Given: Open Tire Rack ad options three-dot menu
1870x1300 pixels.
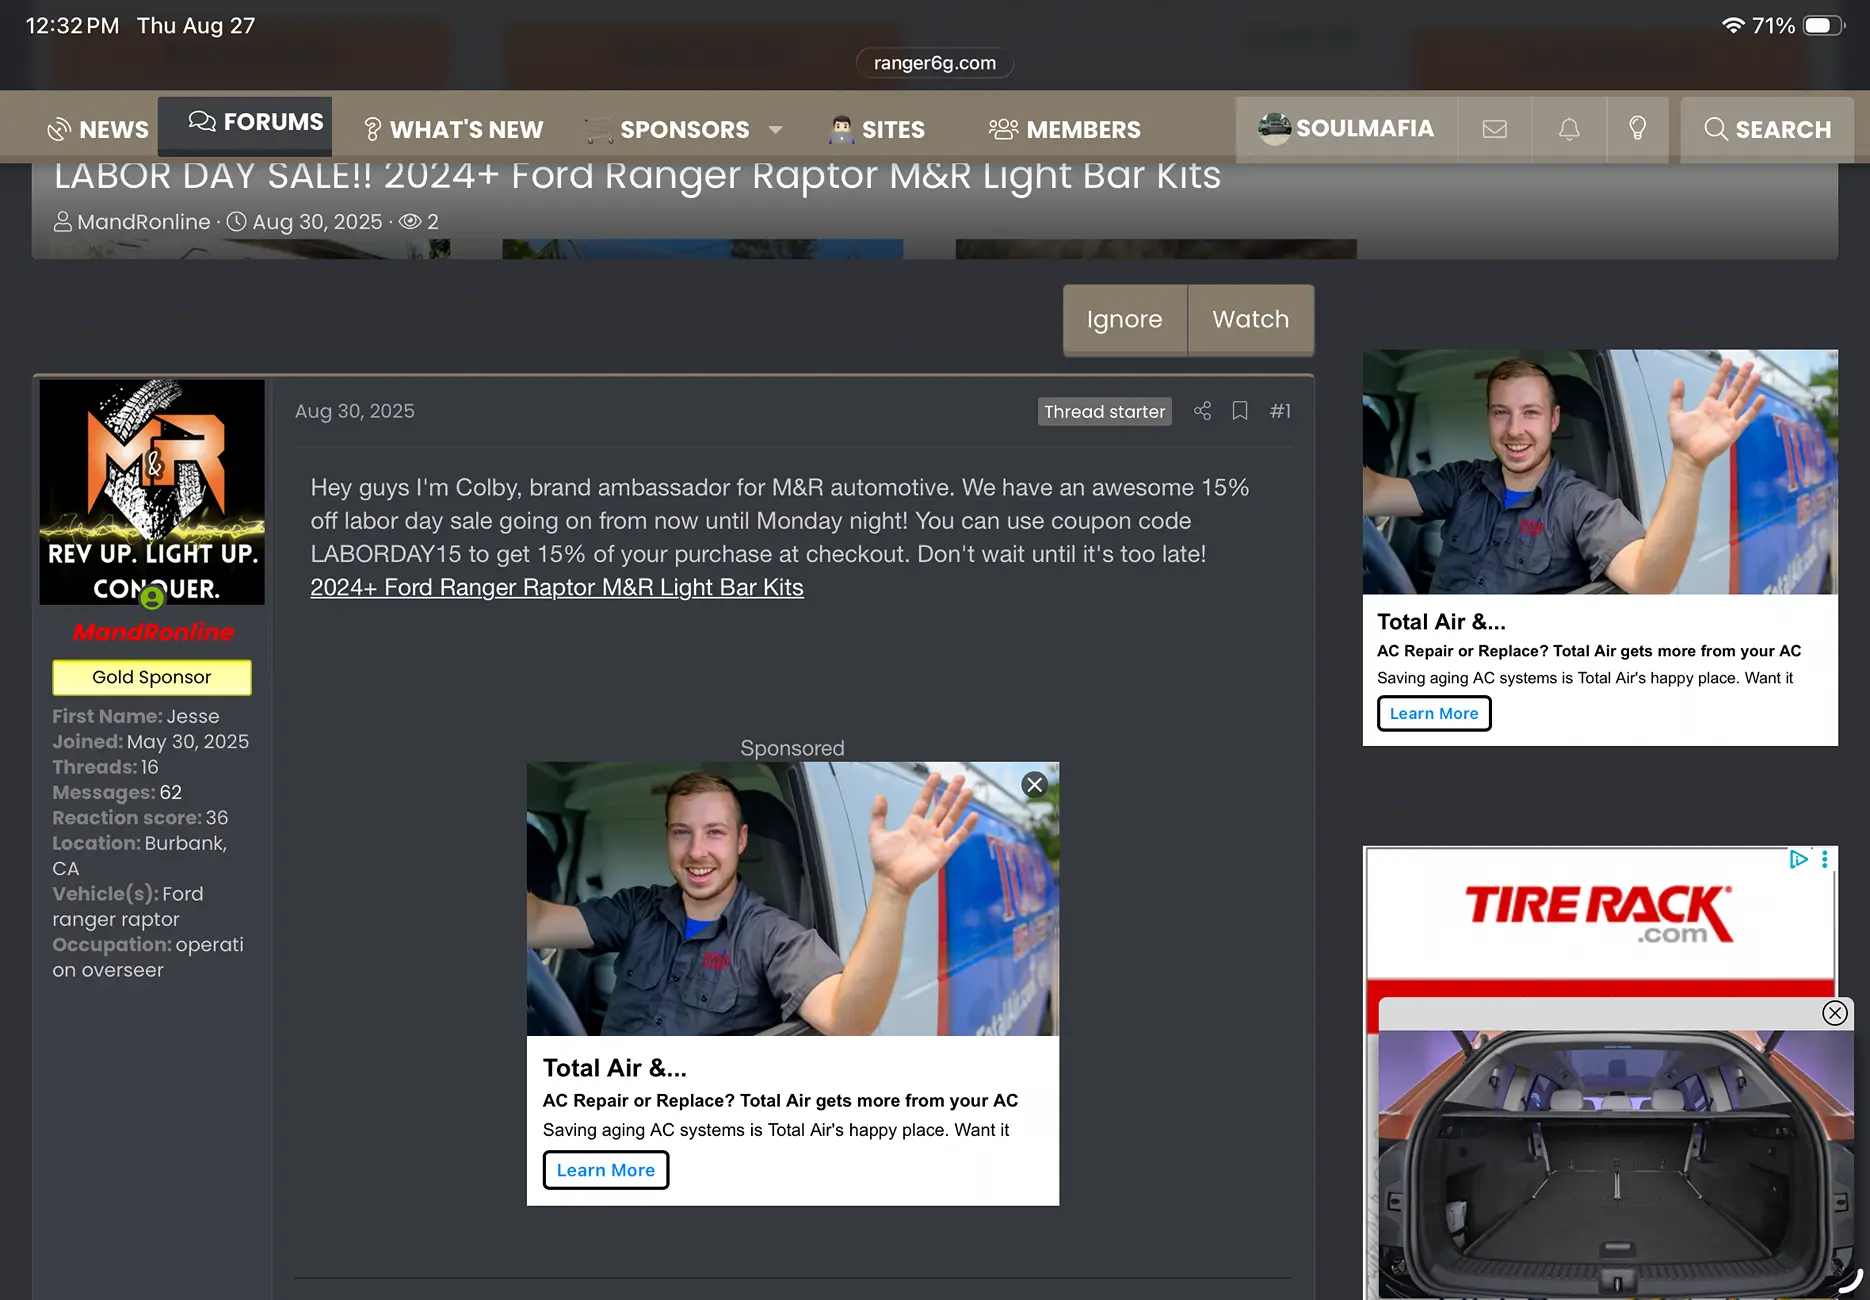Looking at the screenshot, I should click(1825, 859).
